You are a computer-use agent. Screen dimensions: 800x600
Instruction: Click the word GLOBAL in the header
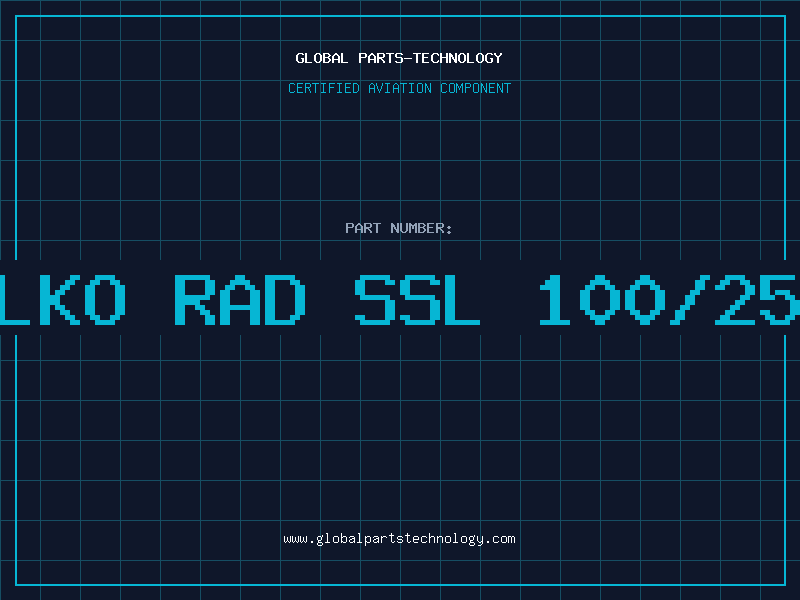click(x=320, y=58)
